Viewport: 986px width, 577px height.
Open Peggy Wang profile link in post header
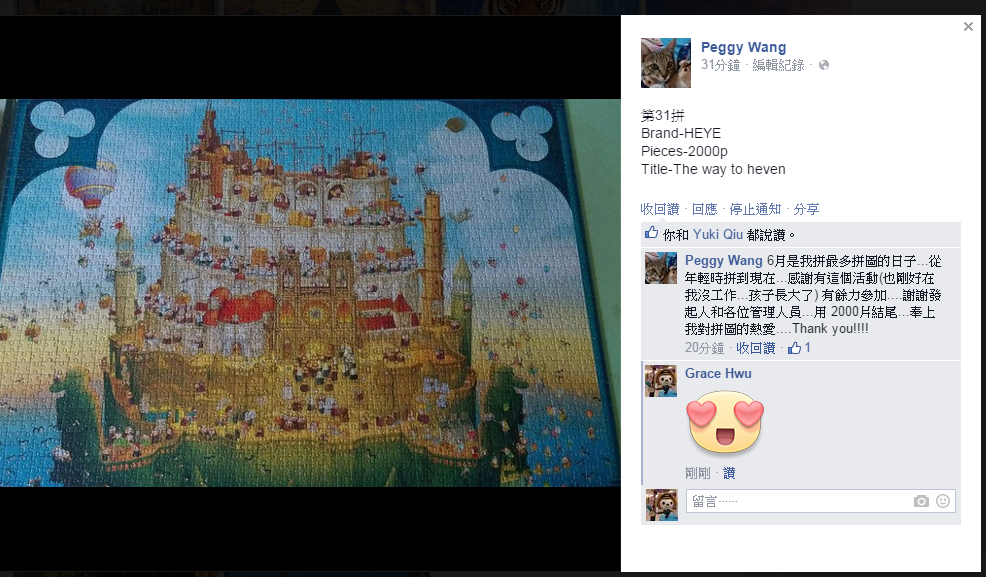[743, 47]
